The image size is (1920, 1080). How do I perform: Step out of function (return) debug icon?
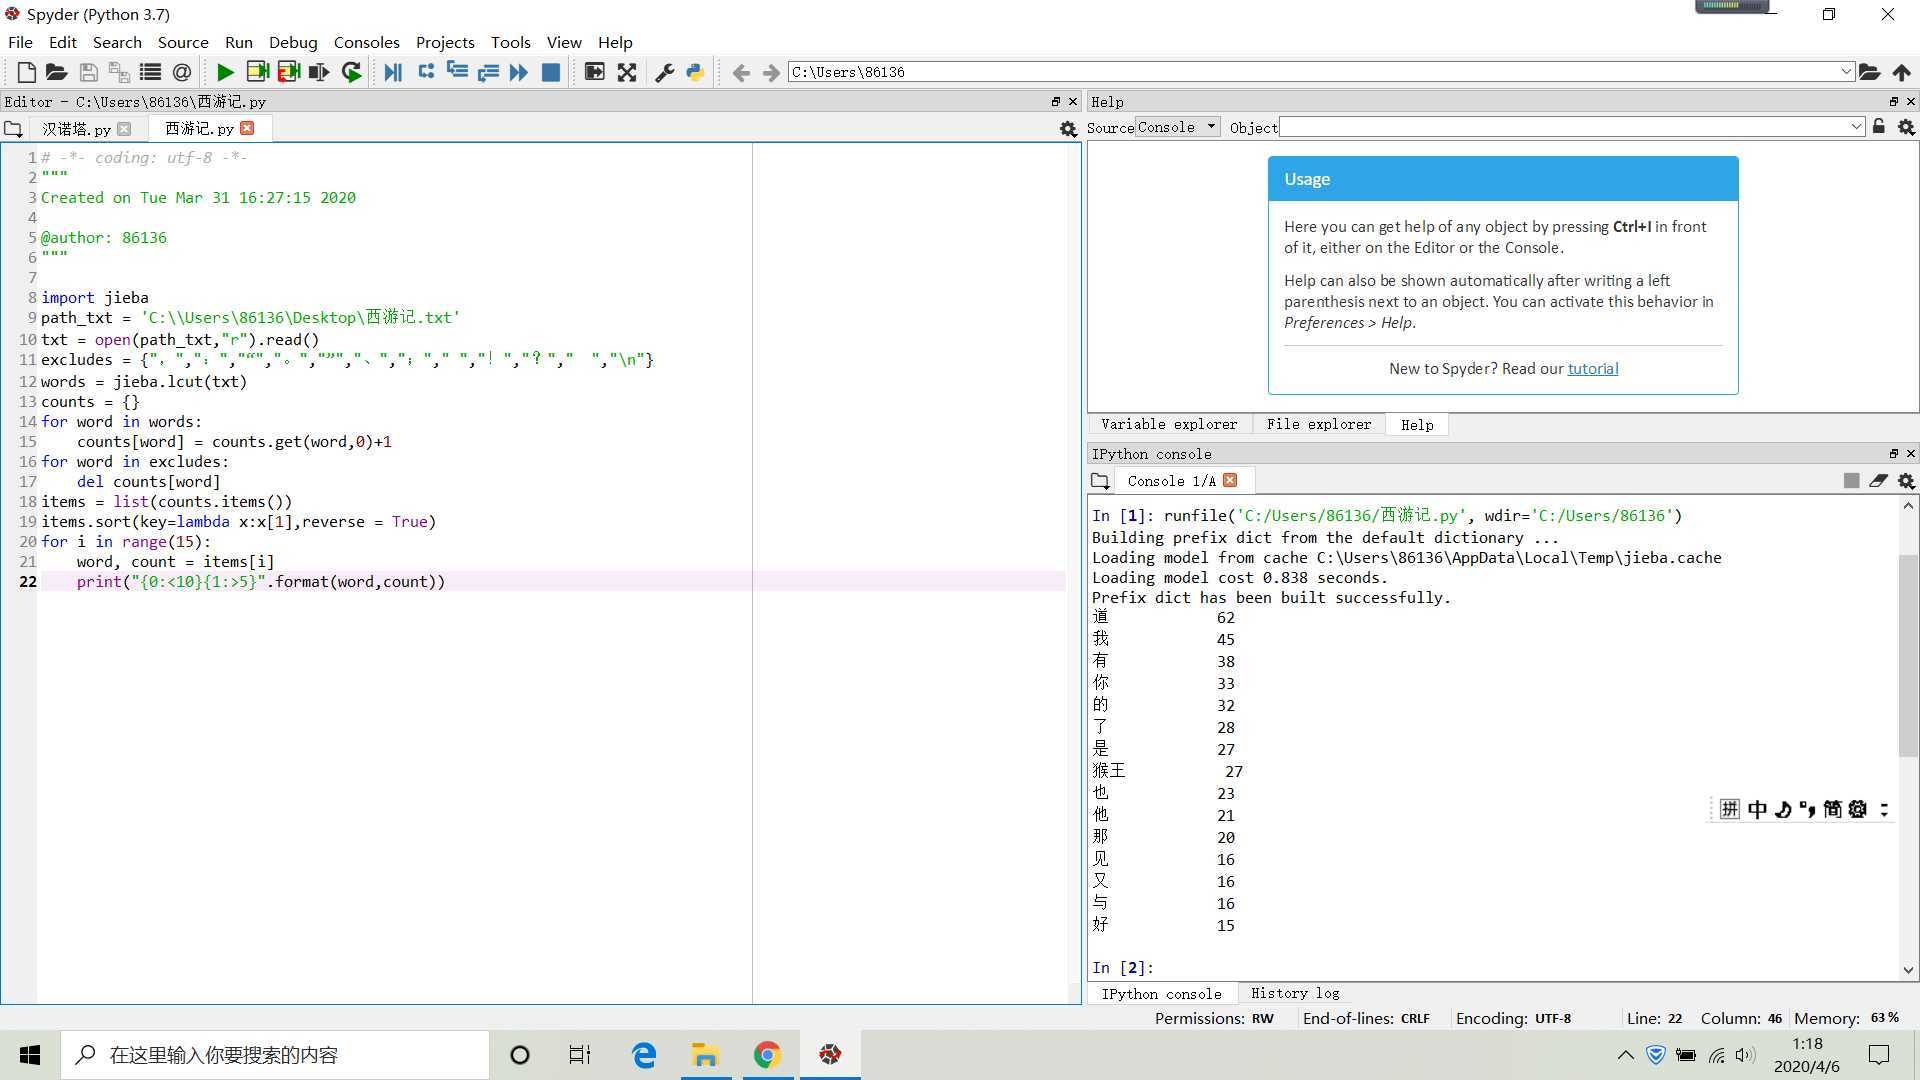point(488,72)
